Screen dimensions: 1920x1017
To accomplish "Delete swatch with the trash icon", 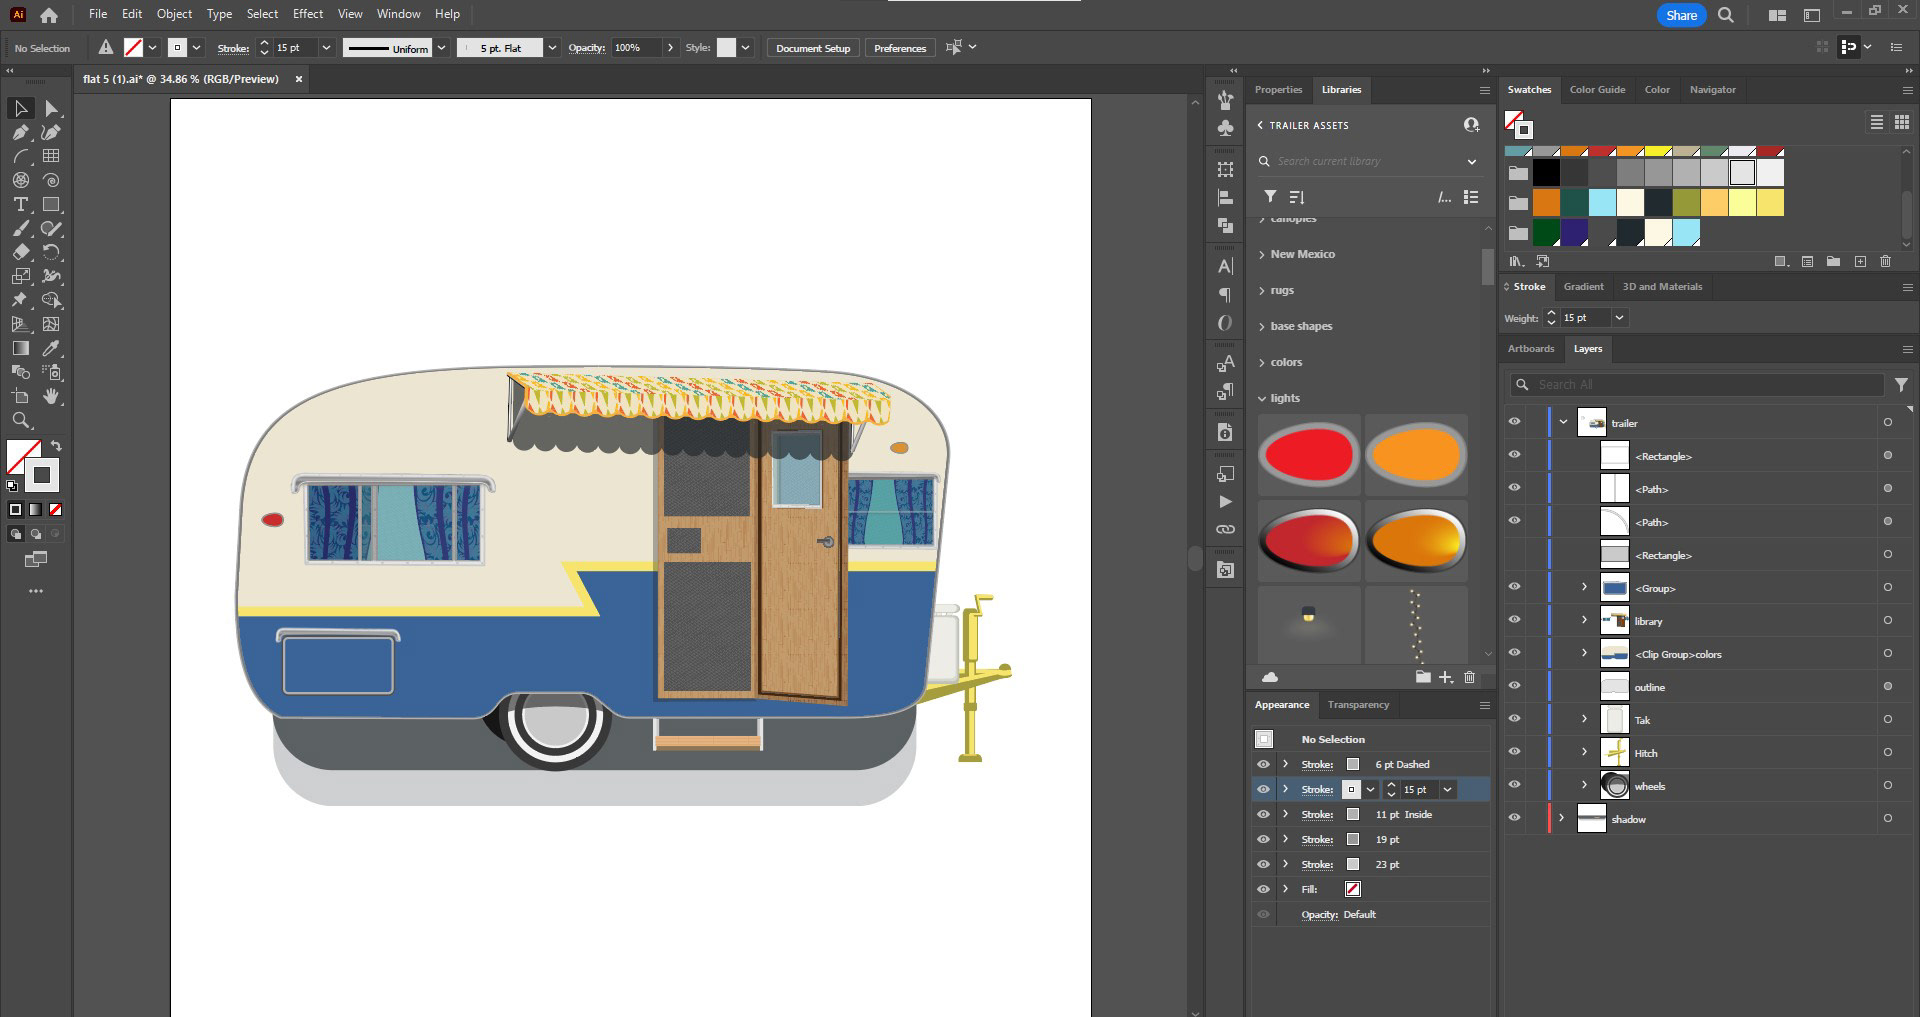I will [1886, 261].
